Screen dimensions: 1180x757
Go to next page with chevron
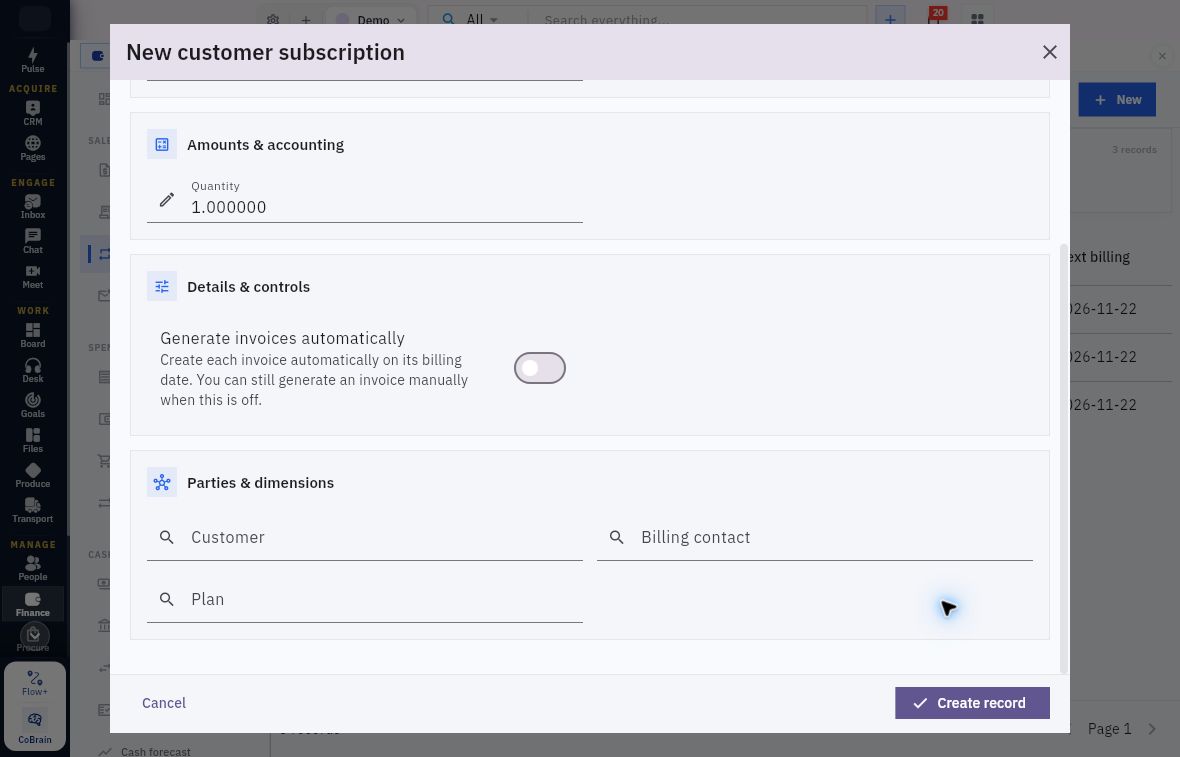pos(1151,728)
